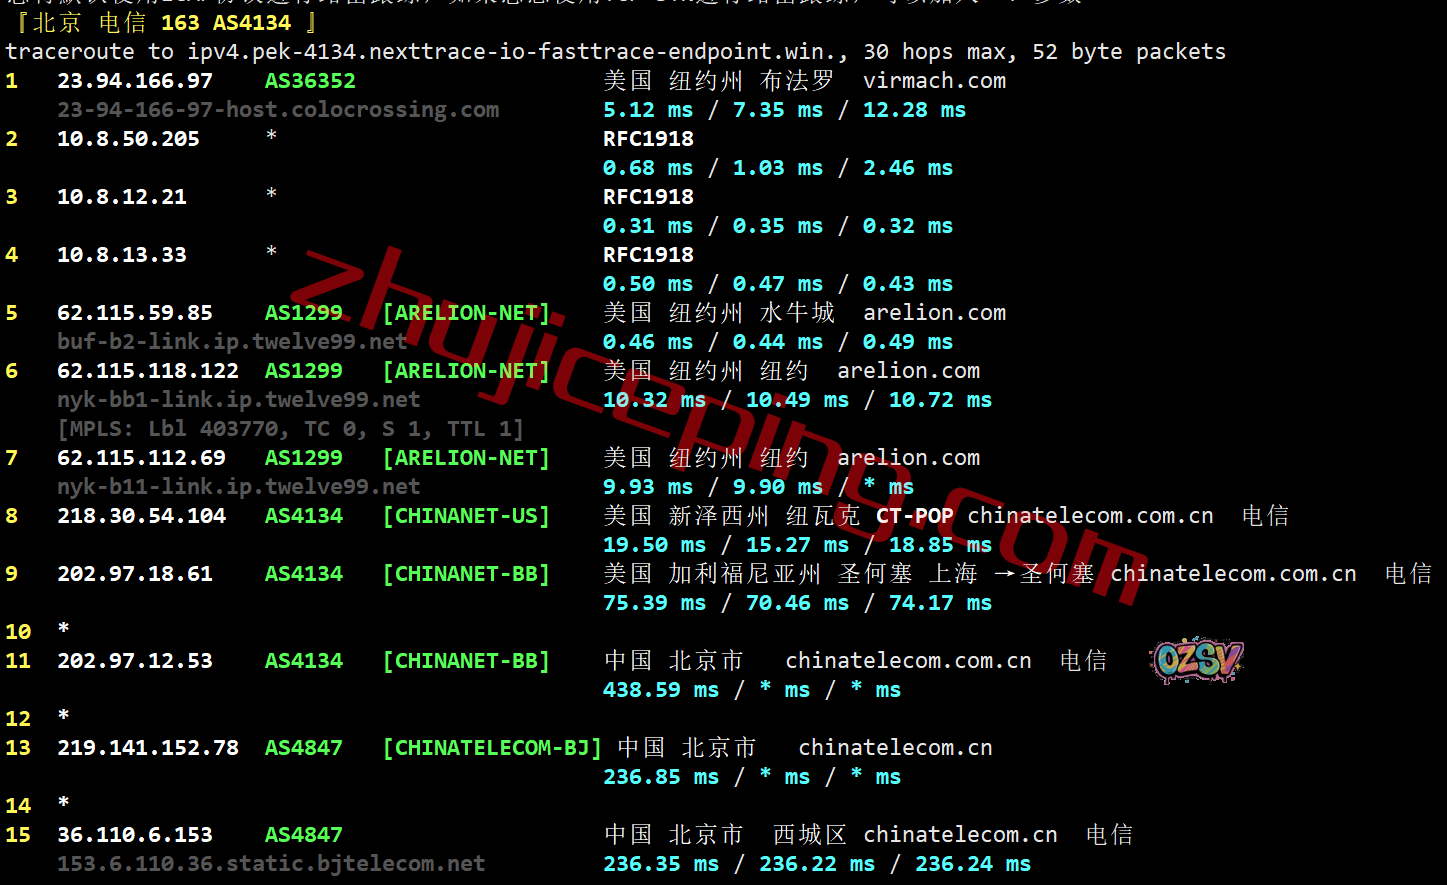Select the MPLS label info line

(290, 429)
